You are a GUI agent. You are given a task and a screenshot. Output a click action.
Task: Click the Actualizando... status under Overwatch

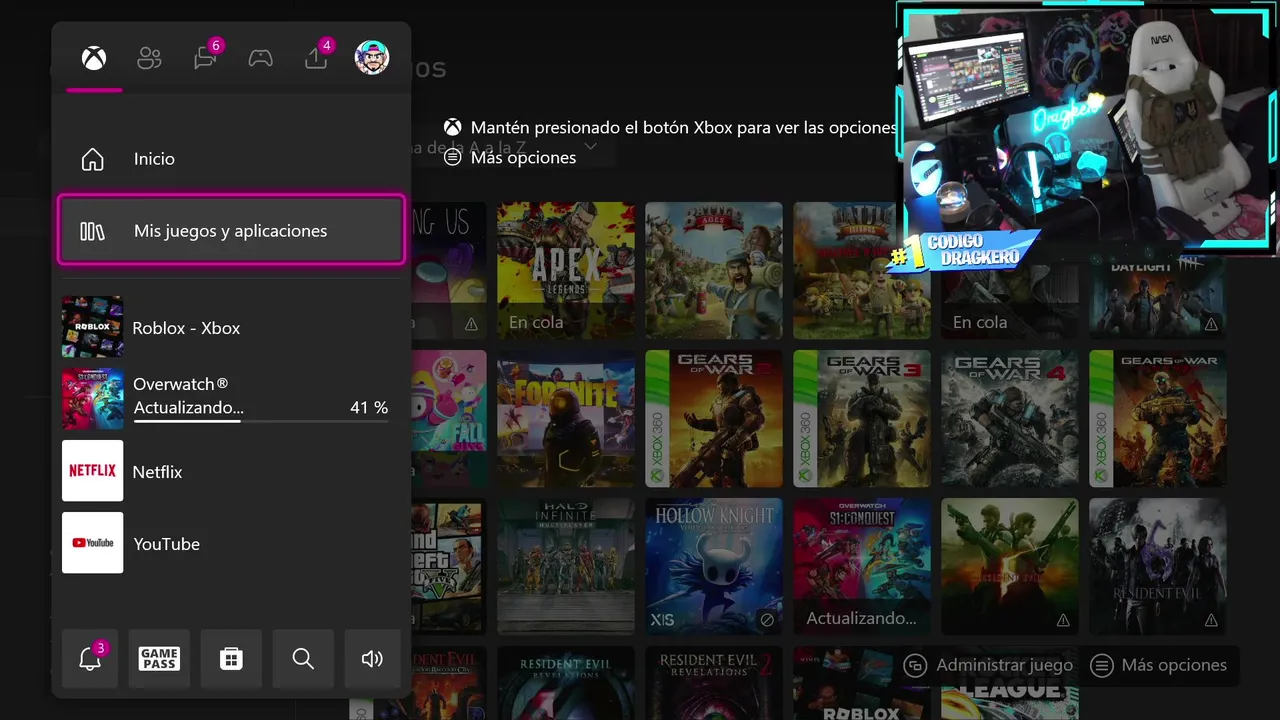point(189,408)
